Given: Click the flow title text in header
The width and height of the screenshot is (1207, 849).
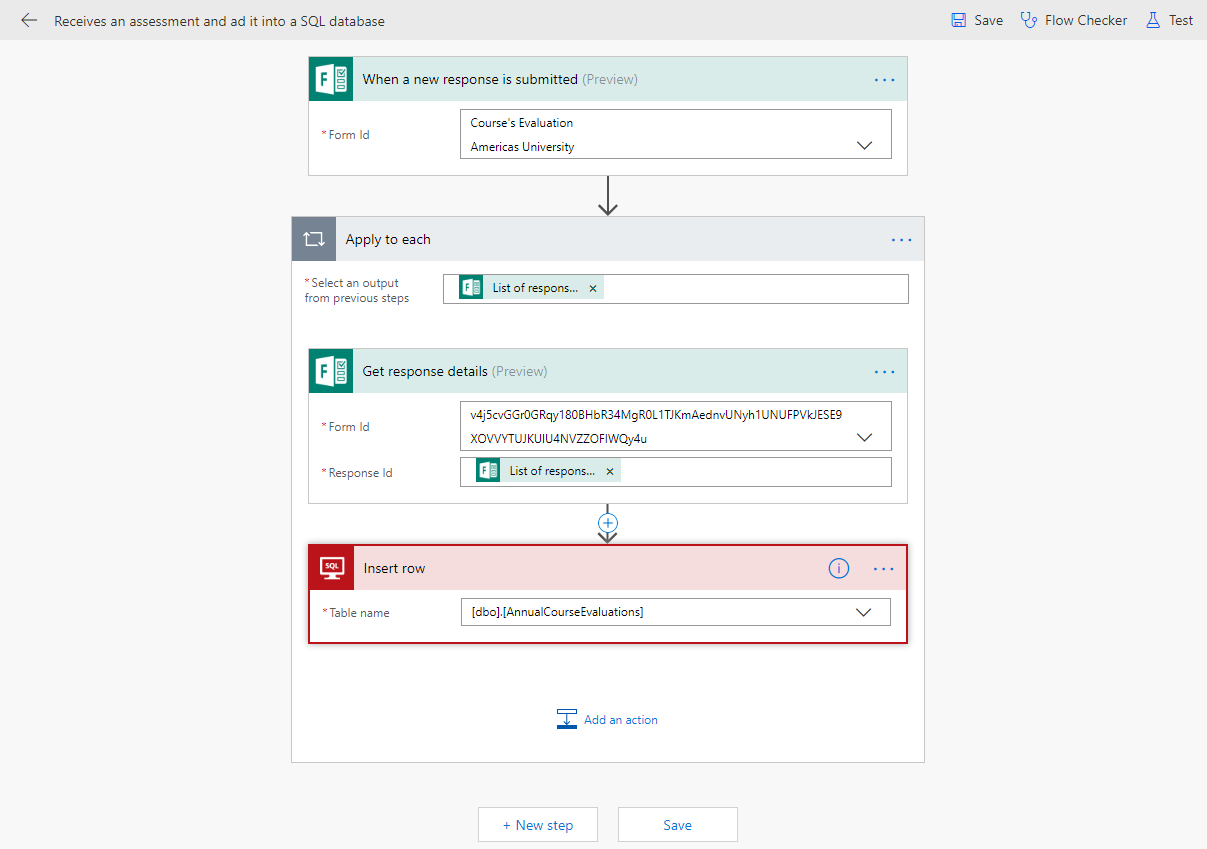Looking at the screenshot, I should (x=219, y=21).
